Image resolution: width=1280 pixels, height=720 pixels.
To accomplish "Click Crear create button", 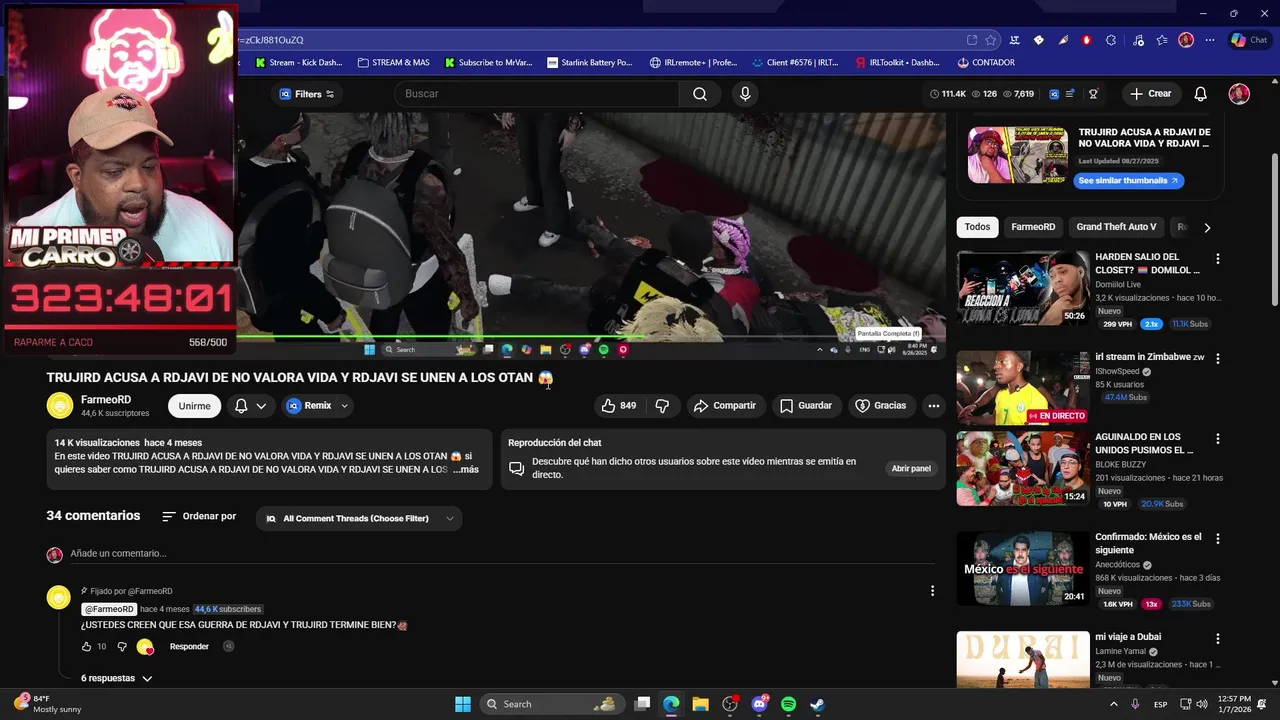I will coord(1150,94).
